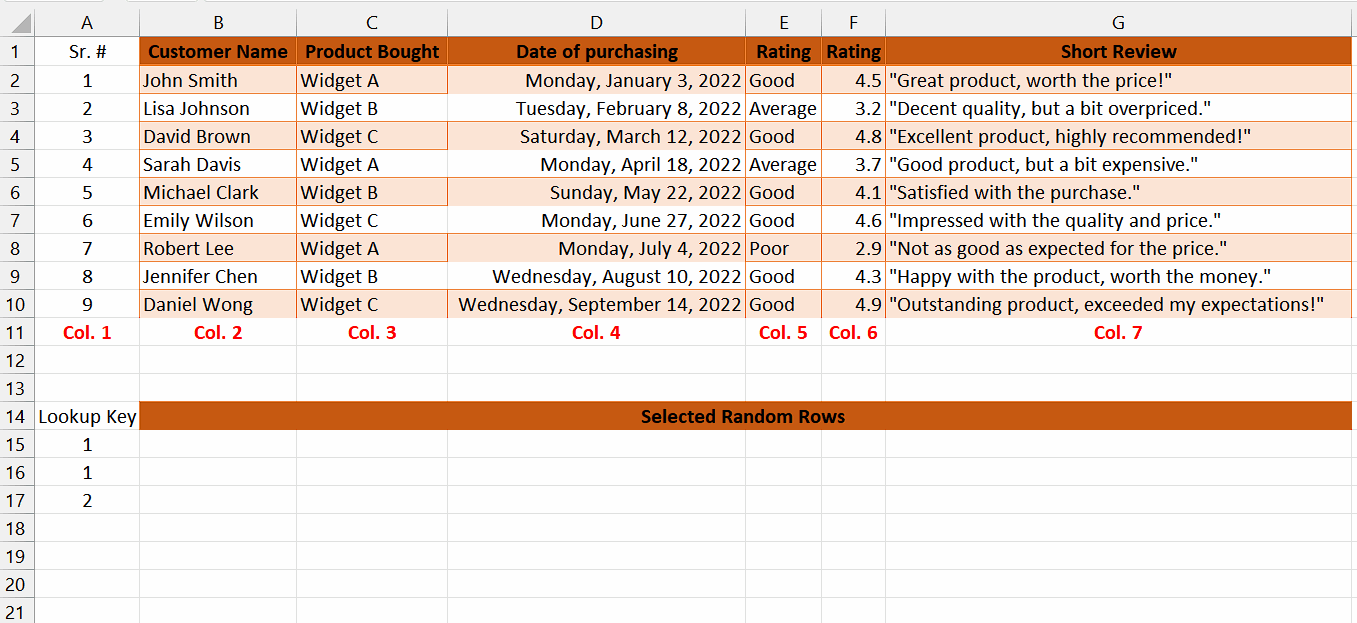This screenshot has width=1357, height=623.
Task: Click the Select All triangle corner button
Action: (17, 22)
